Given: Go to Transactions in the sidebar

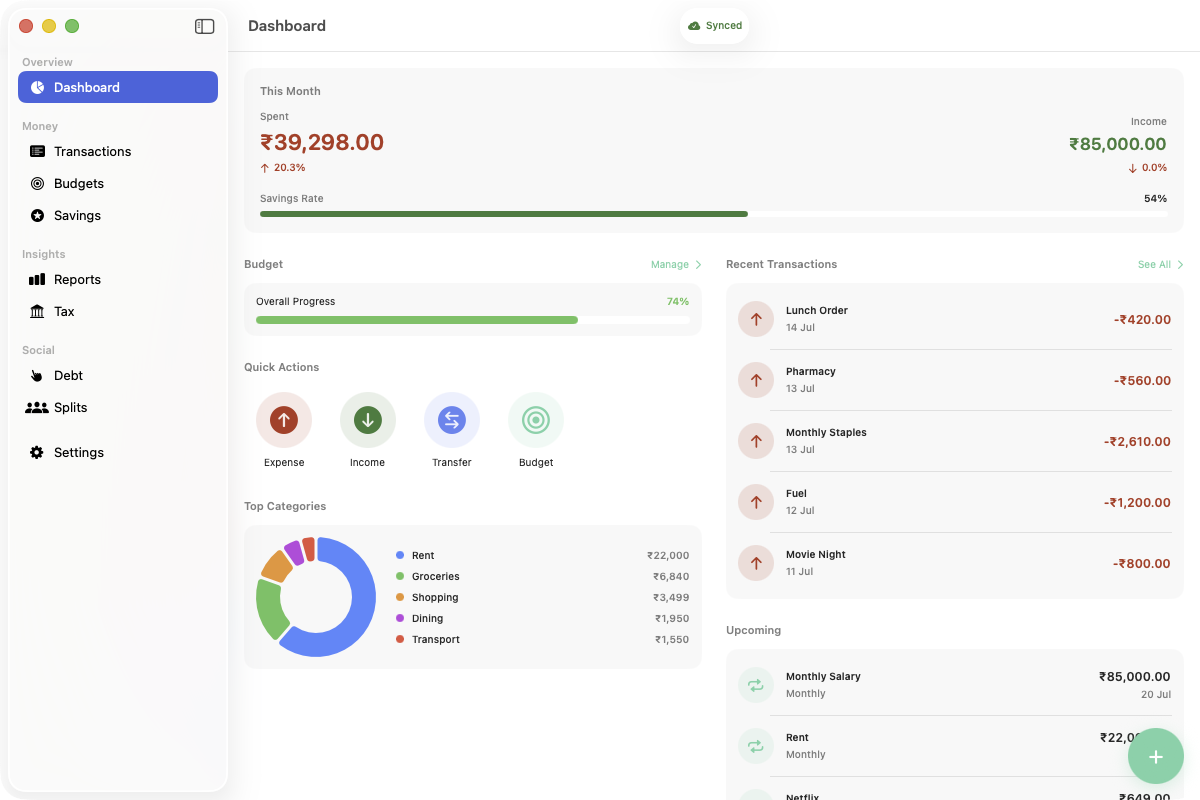Looking at the screenshot, I should click(118, 151).
